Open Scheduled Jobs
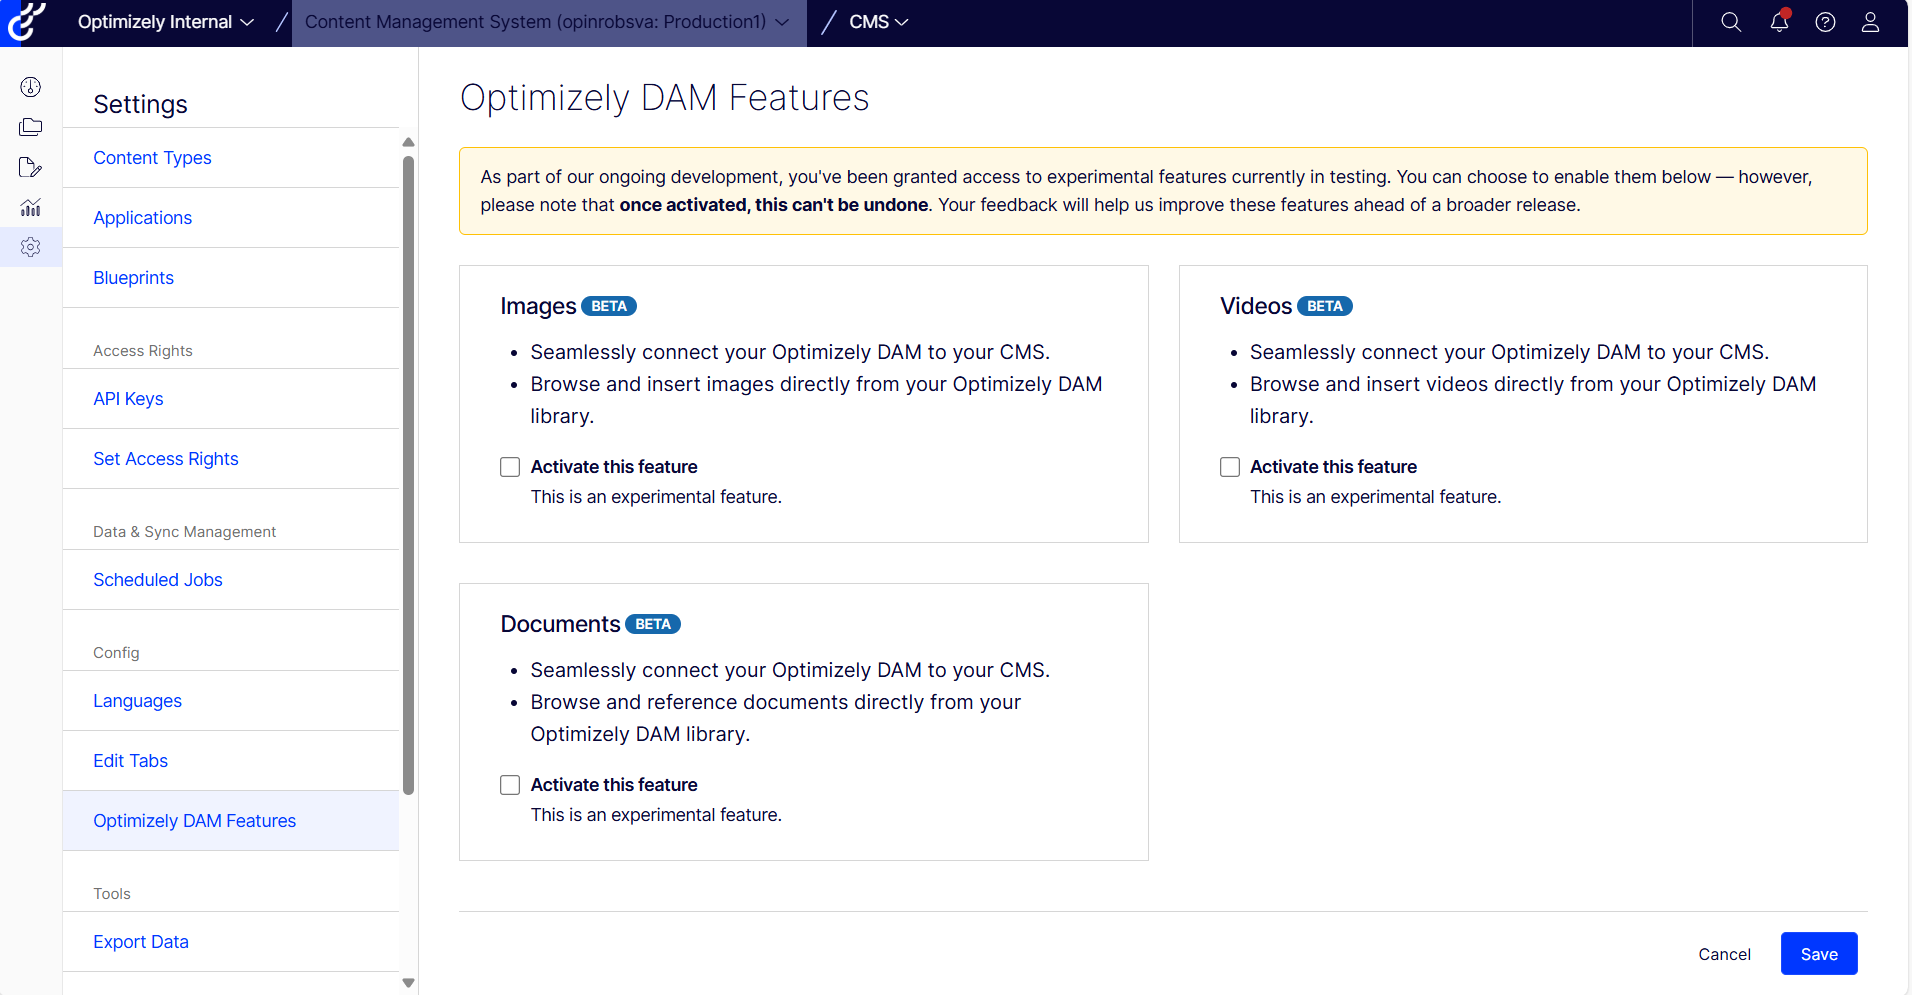The width and height of the screenshot is (1912, 995). click(x=158, y=580)
